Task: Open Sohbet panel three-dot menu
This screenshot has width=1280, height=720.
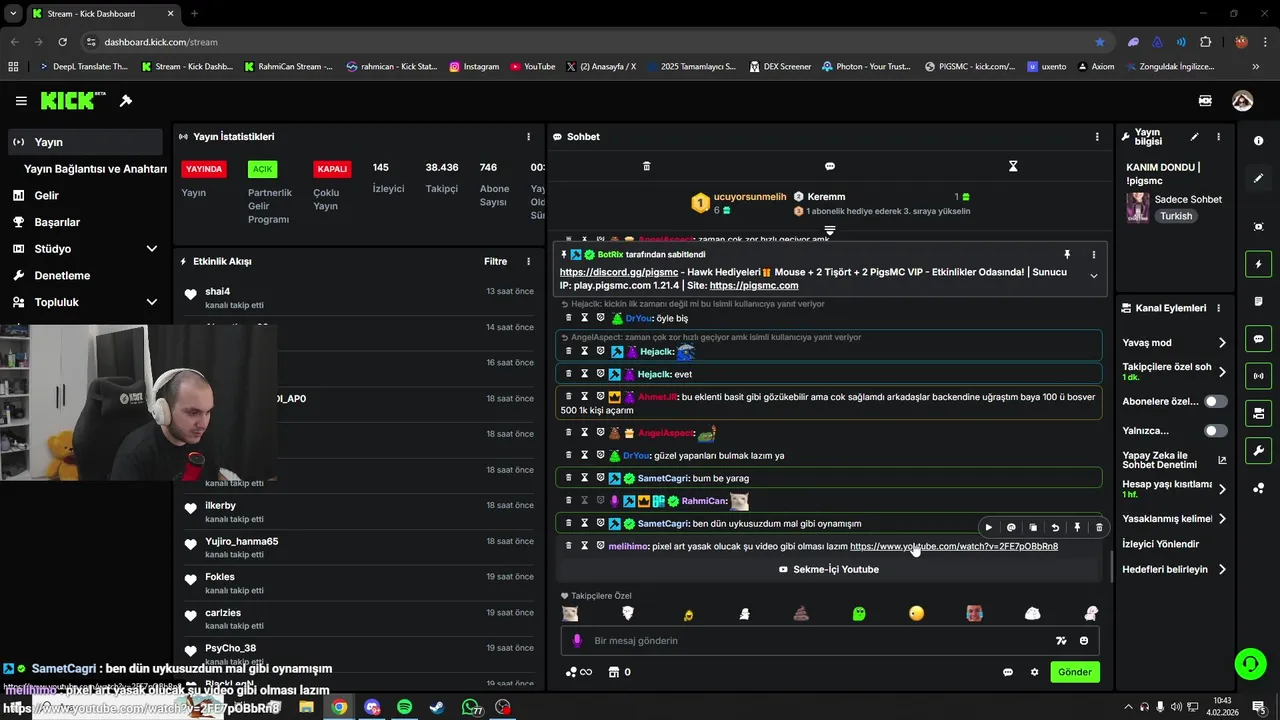Action: 1097,137
